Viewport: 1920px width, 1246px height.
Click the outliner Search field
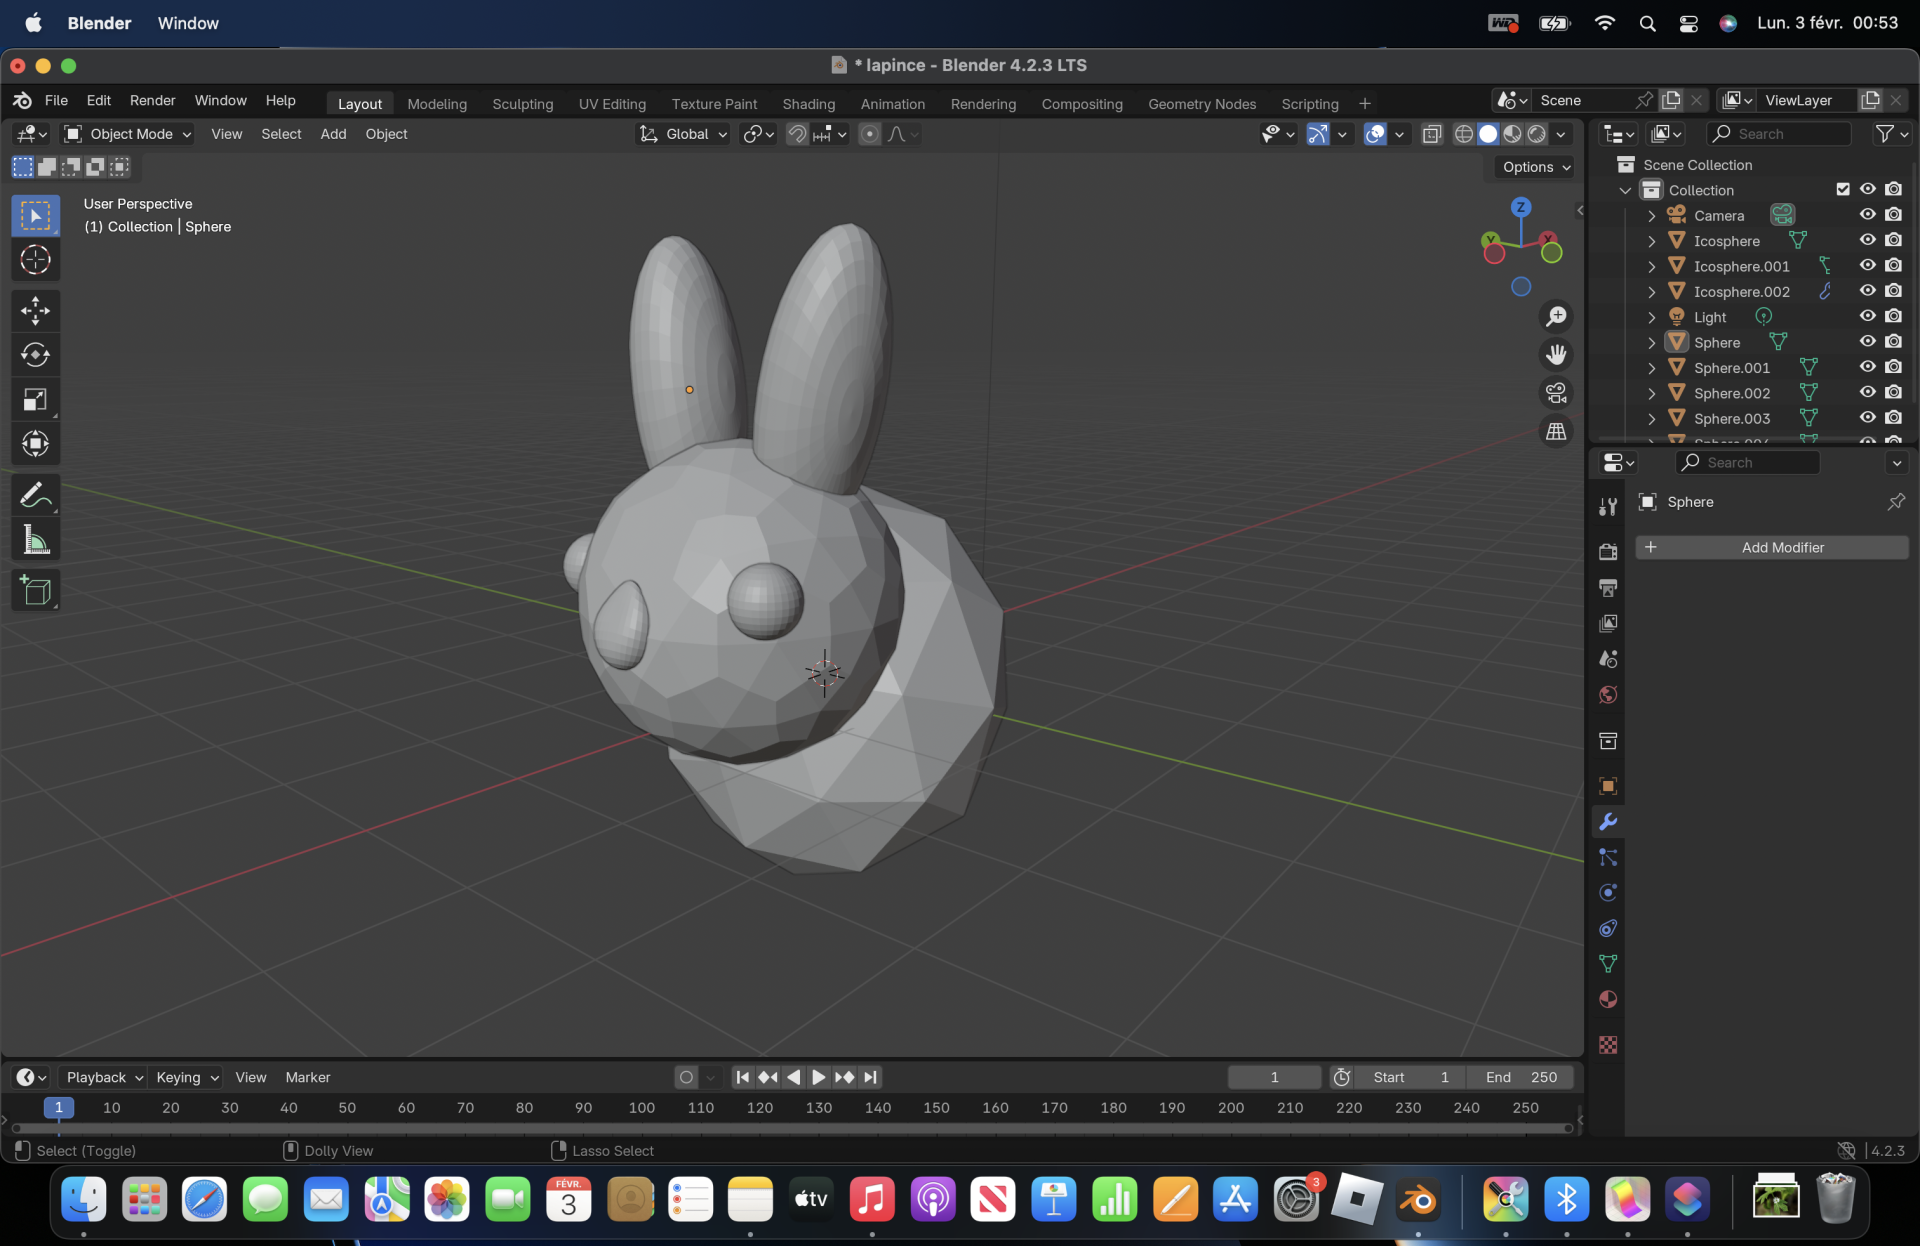click(1778, 134)
